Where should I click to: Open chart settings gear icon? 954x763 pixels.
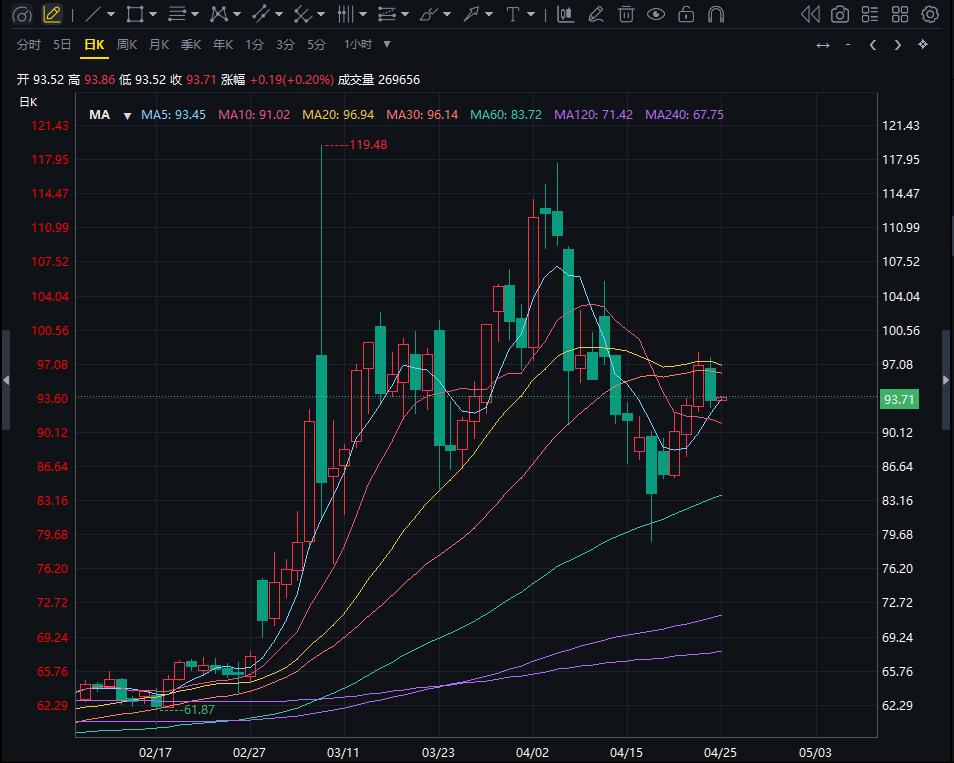coord(931,14)
